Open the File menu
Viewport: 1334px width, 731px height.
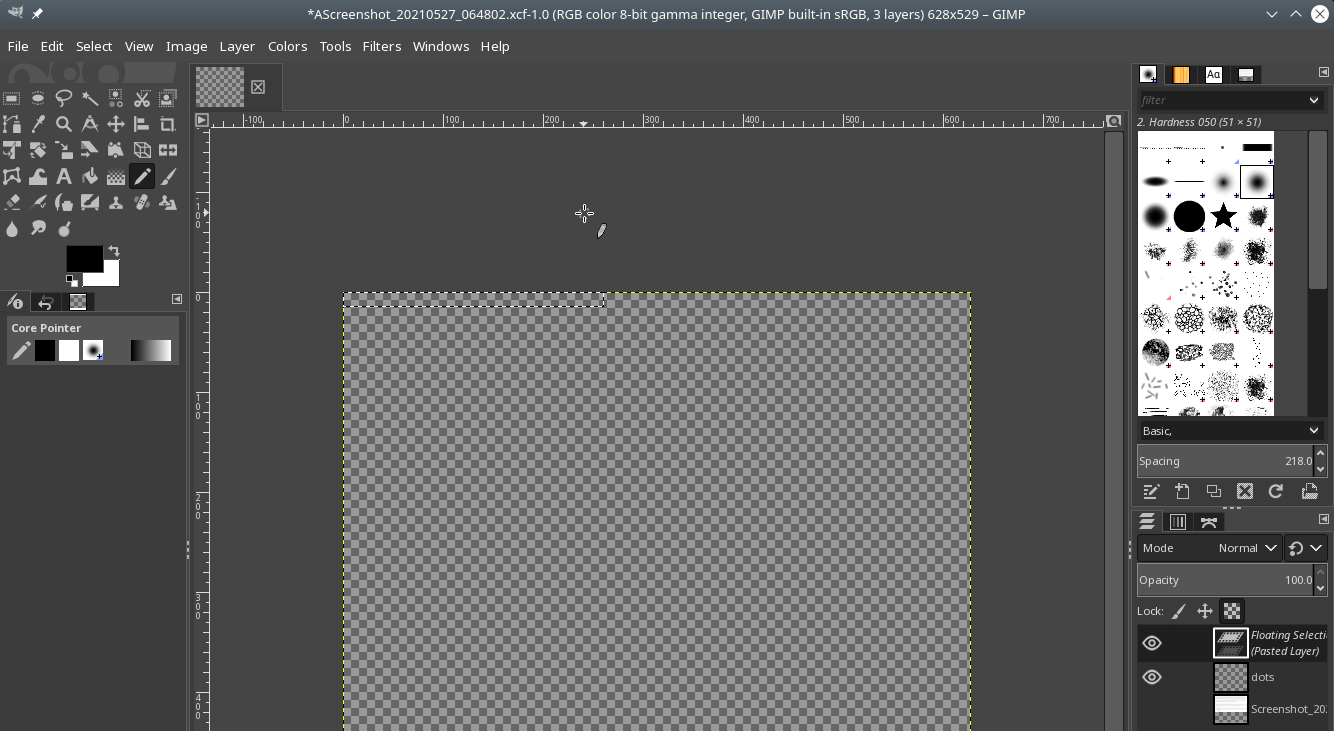coord(18,46)
